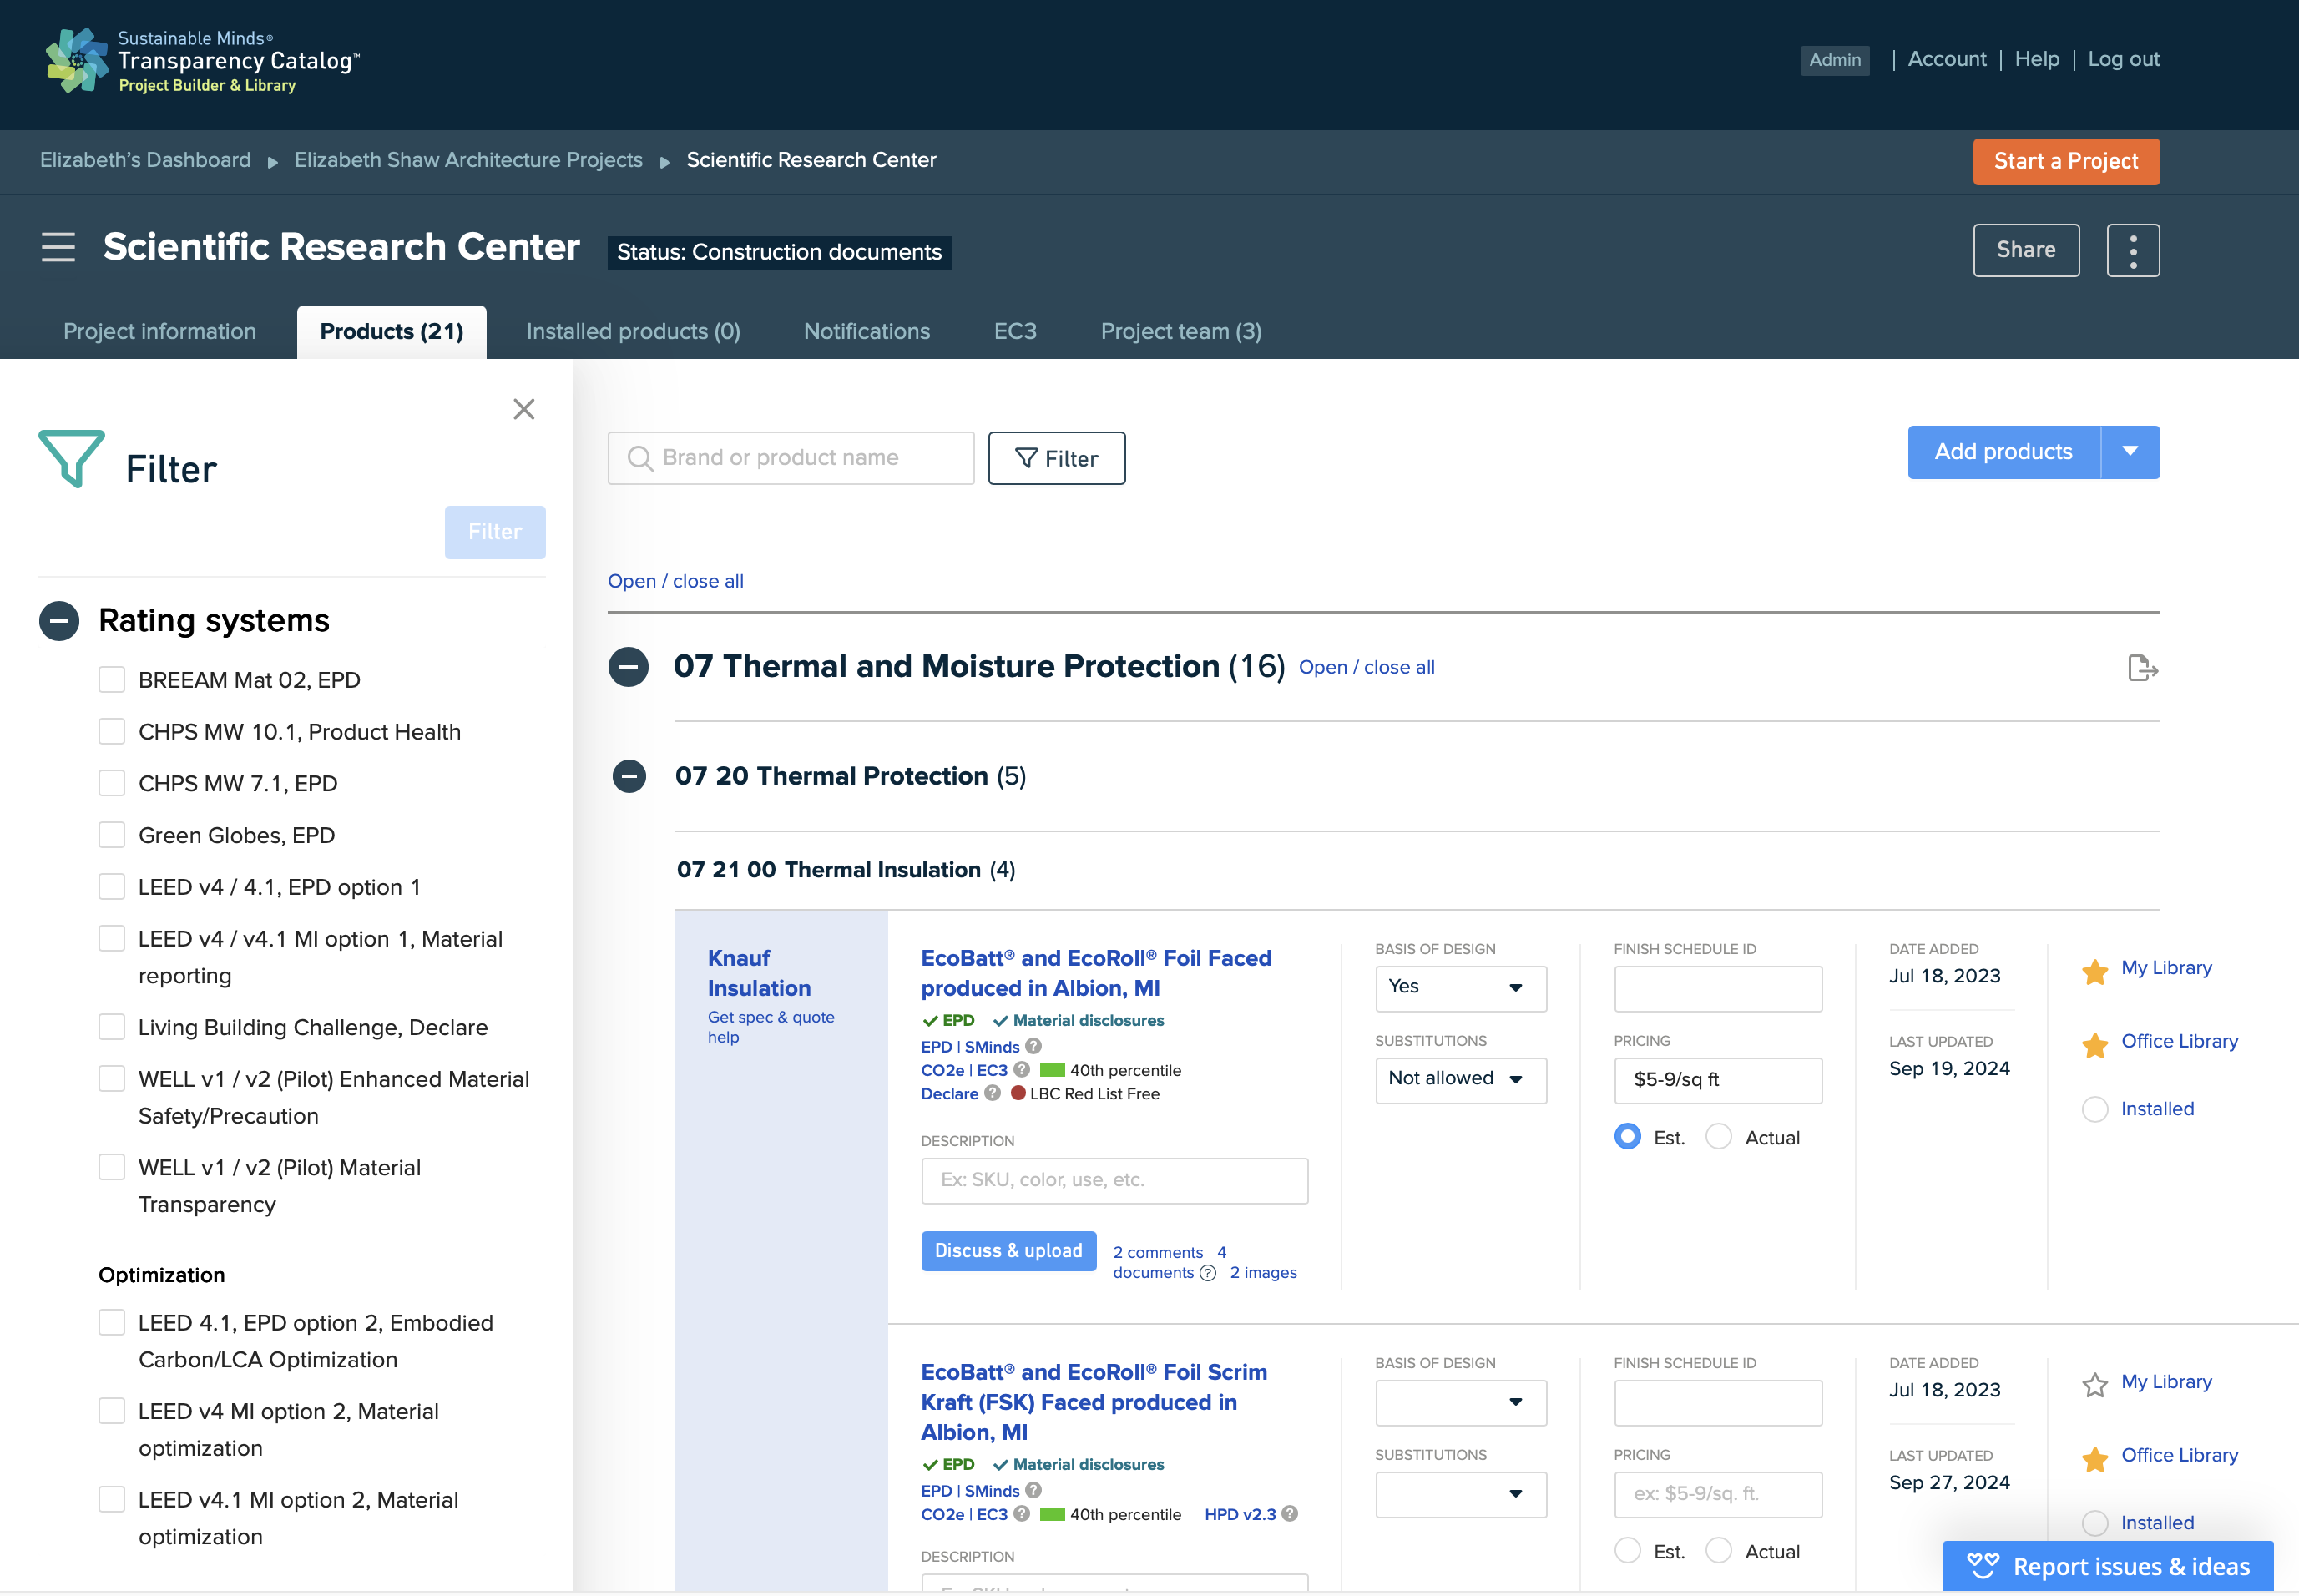Click the heart icon on Report issues & ideas

click(x=1982, y=1566)
